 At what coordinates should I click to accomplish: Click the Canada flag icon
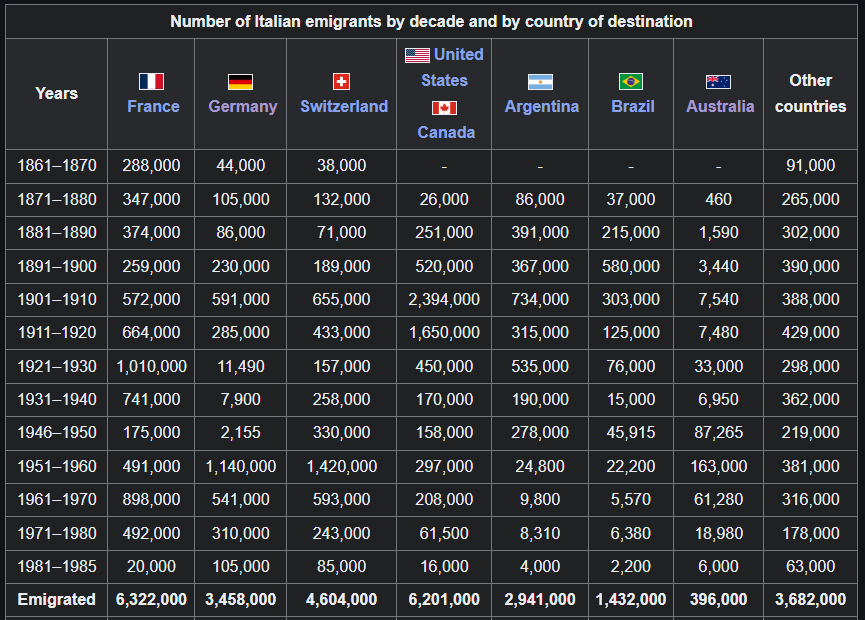pyautogui.click(x=445, y=107)
